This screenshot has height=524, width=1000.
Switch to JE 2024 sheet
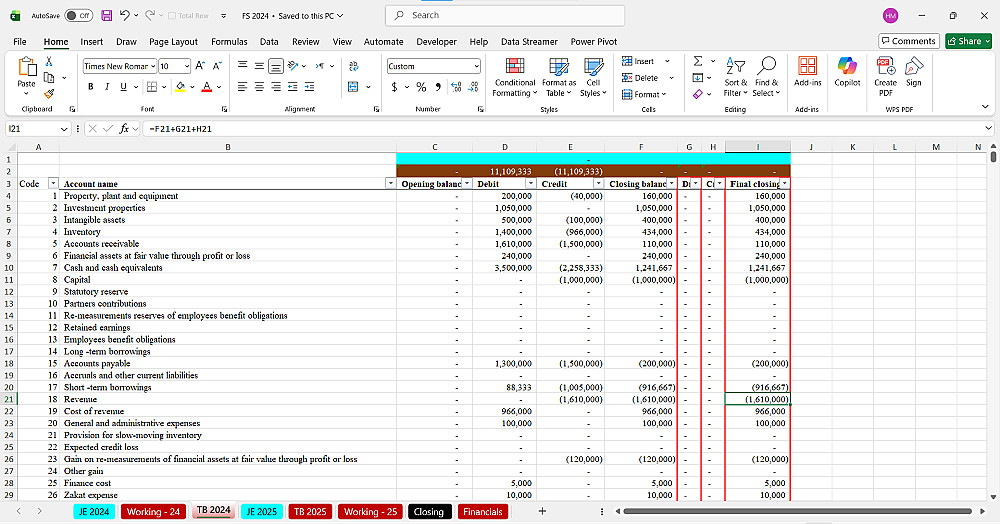94,511
